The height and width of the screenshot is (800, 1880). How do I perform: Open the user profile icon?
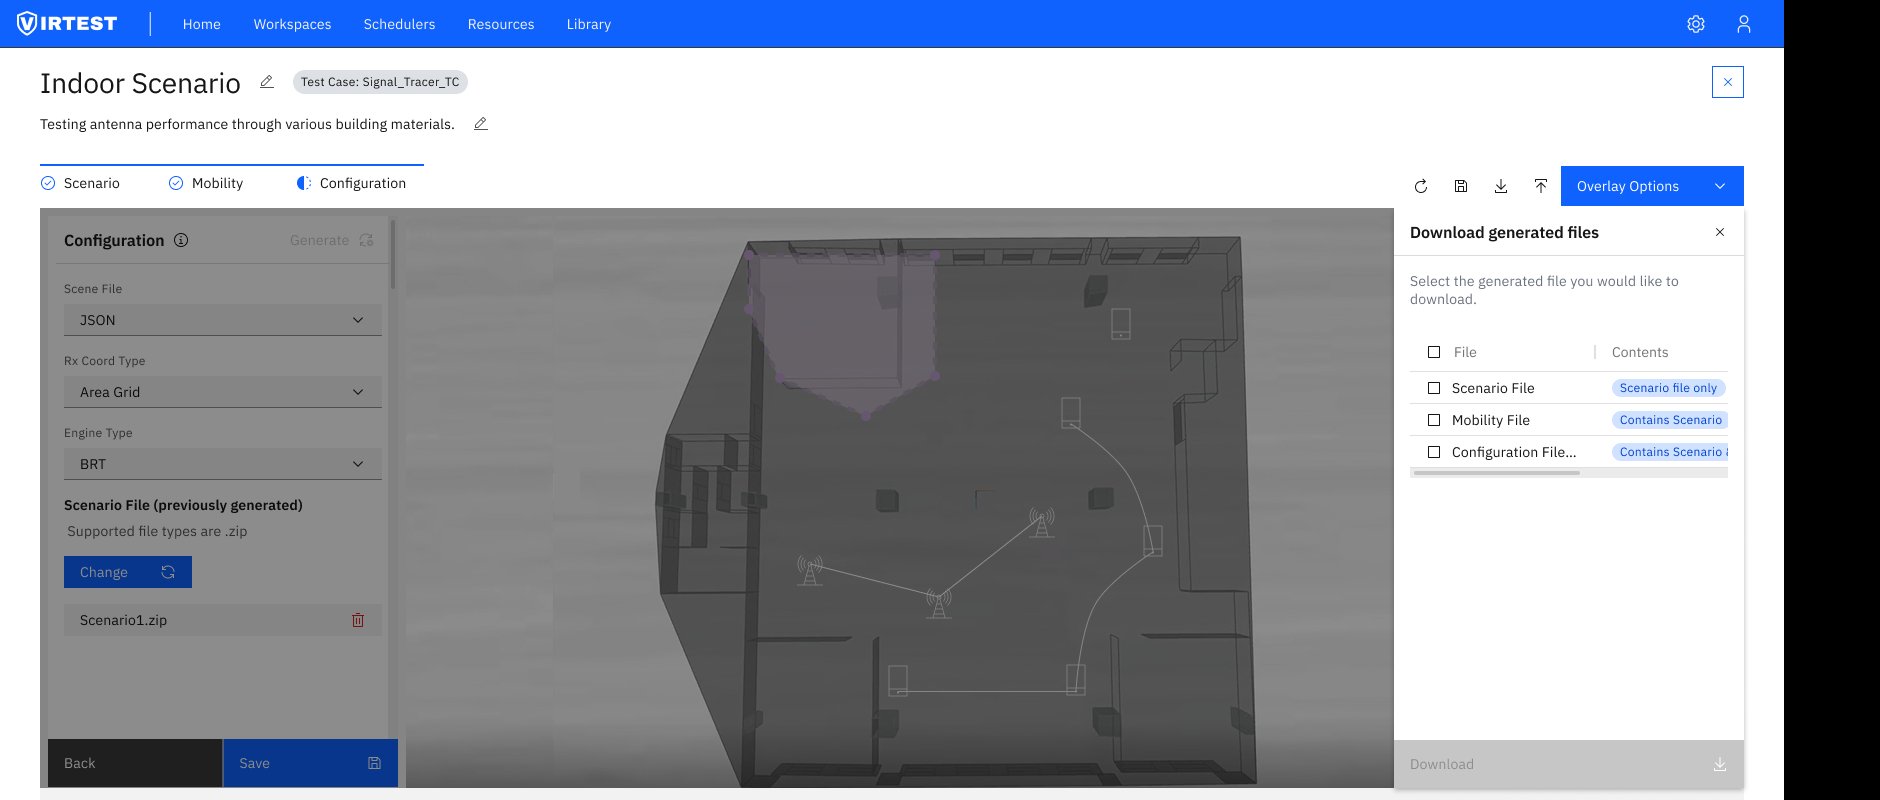(1744, 24)
